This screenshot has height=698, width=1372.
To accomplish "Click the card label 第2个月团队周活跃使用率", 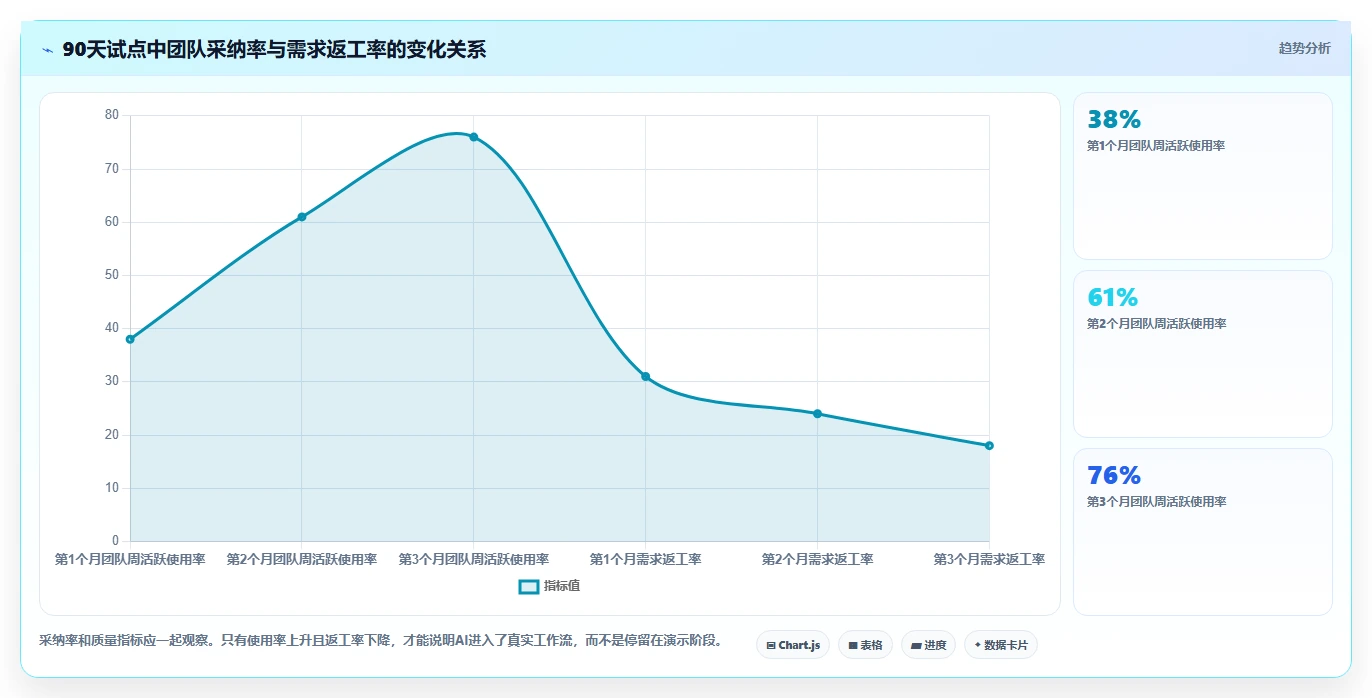I will click(1156, 324).
